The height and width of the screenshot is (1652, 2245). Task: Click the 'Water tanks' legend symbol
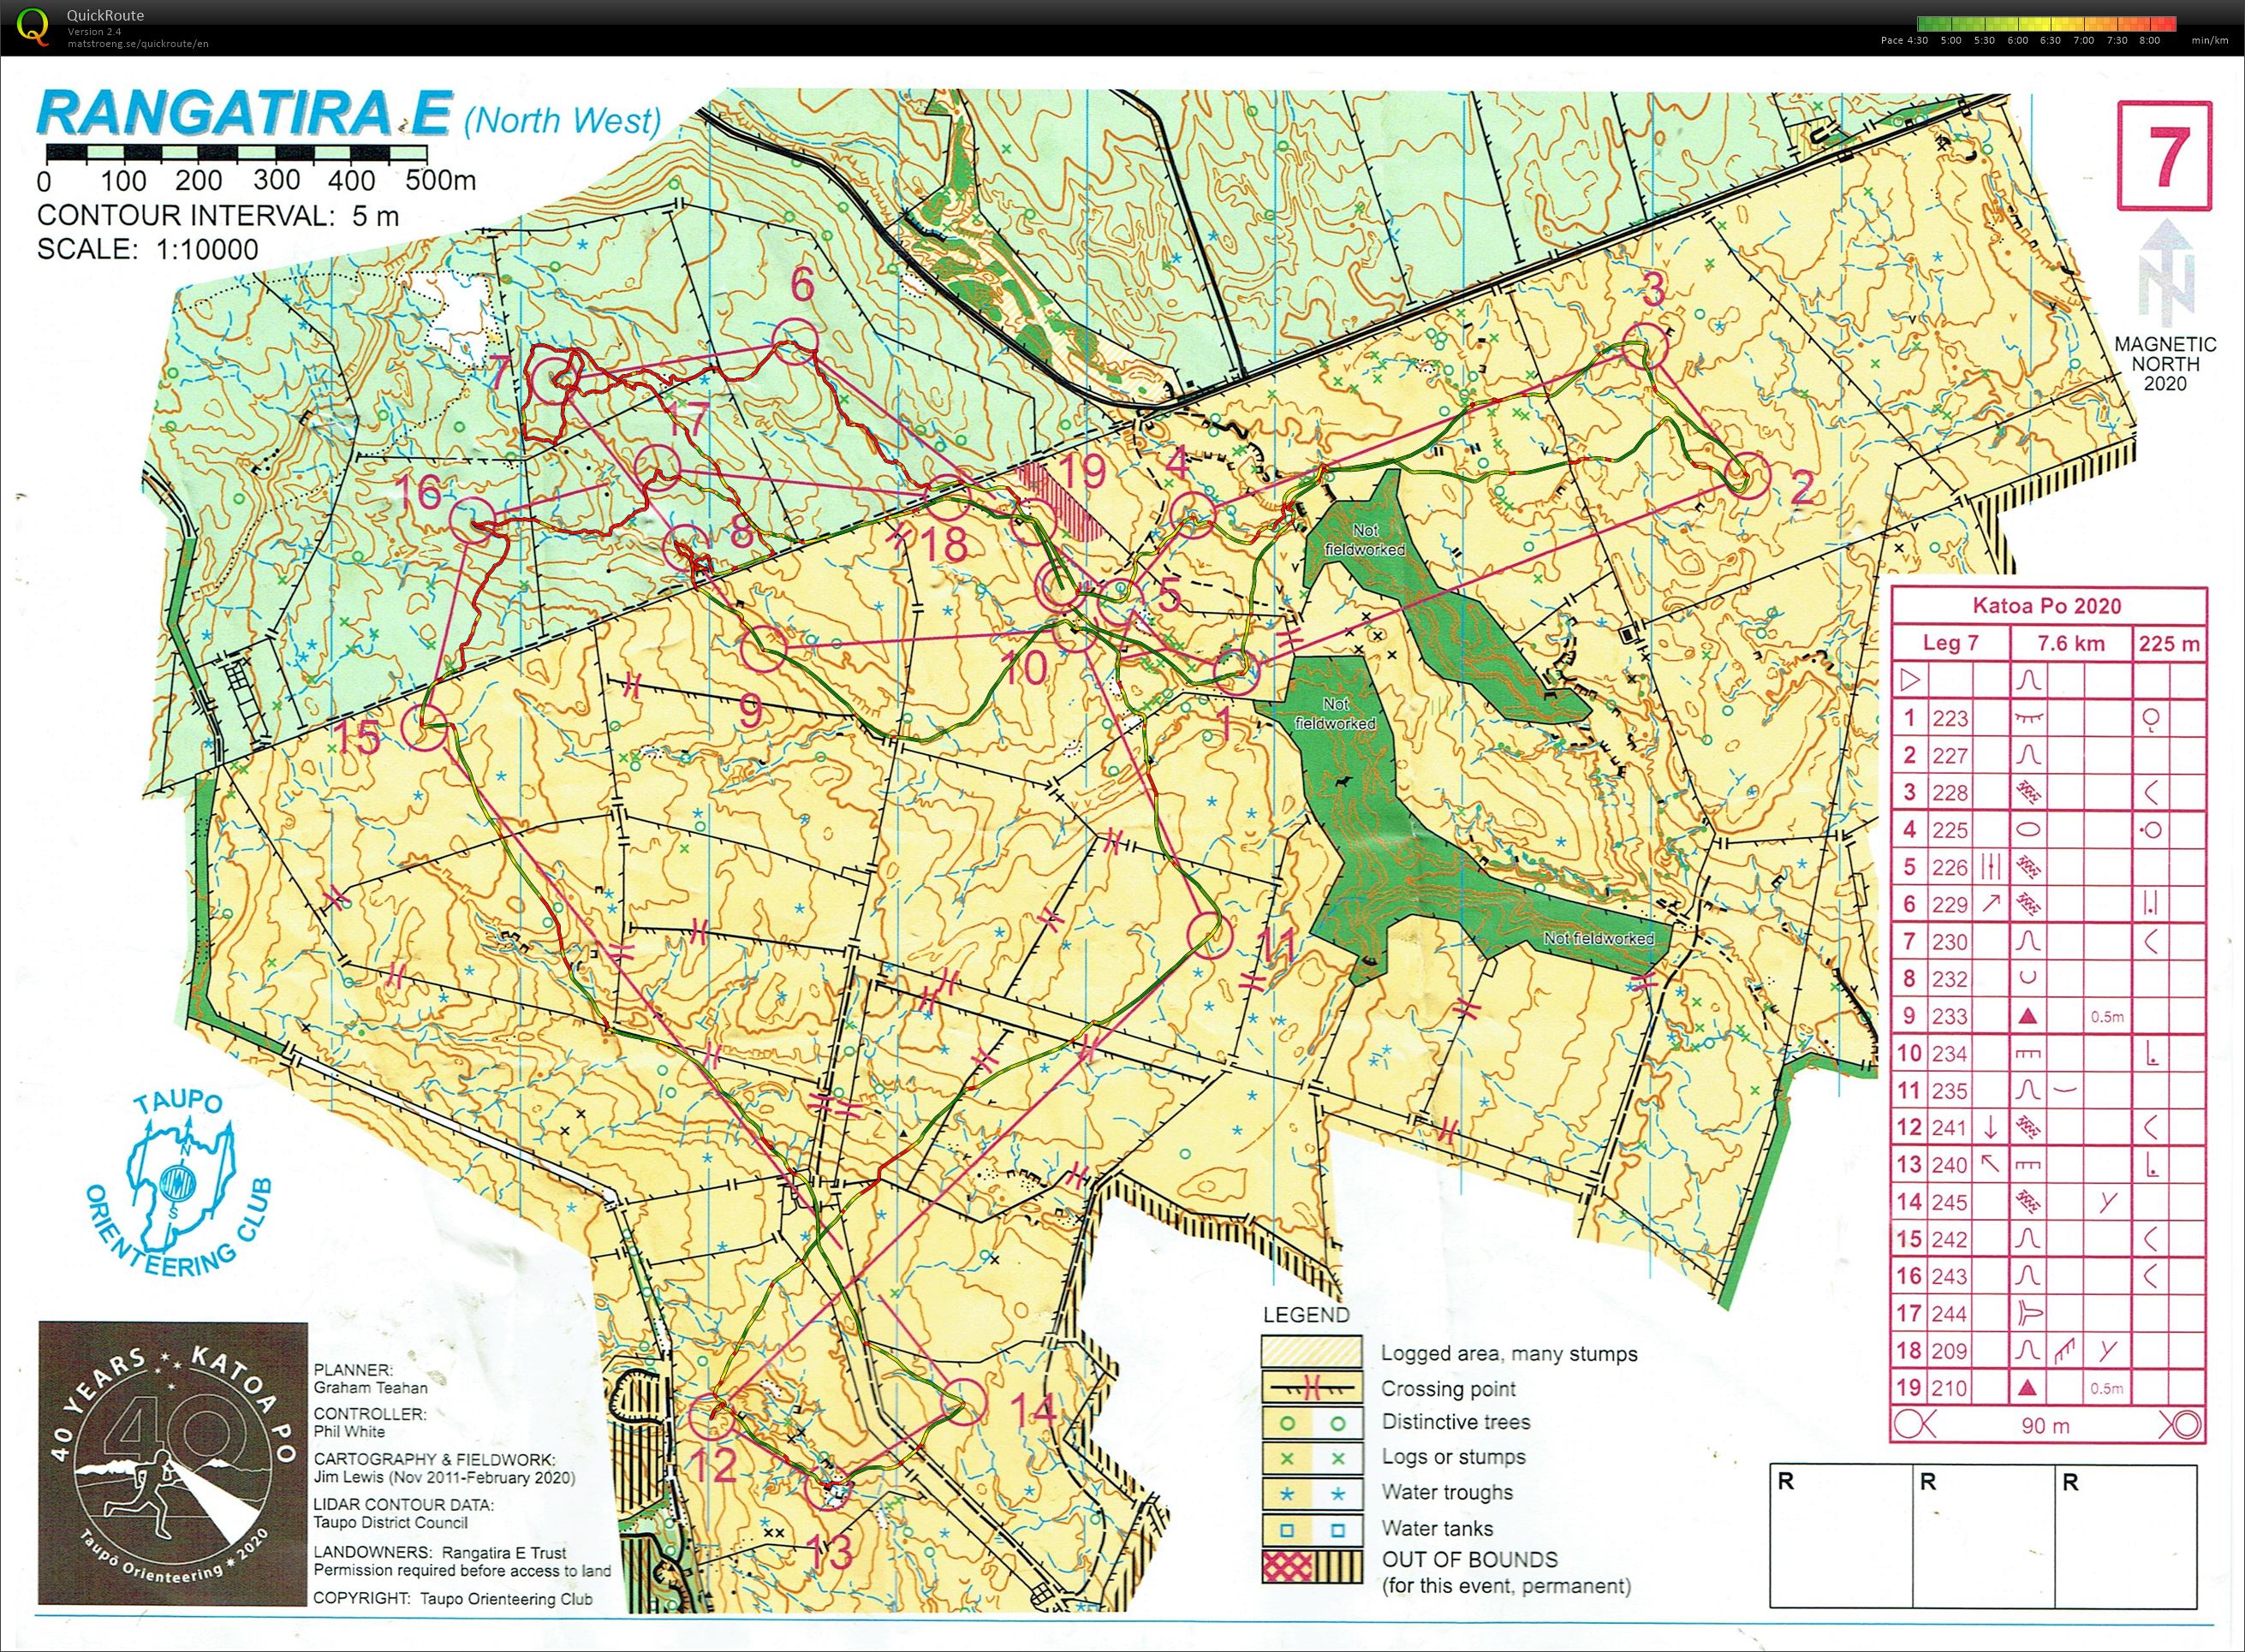click(x=1311, y=1529)
